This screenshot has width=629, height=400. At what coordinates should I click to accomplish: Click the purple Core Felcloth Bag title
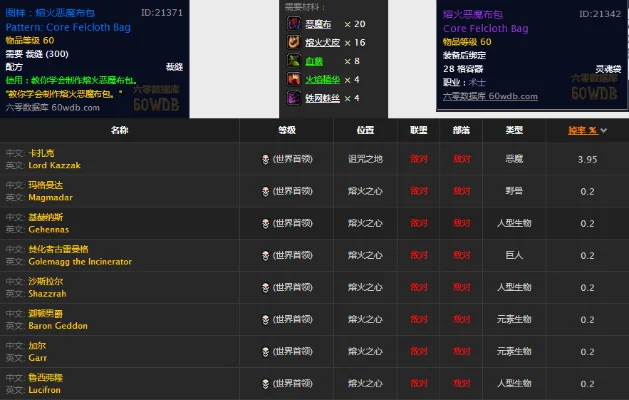tap(486, 28)
